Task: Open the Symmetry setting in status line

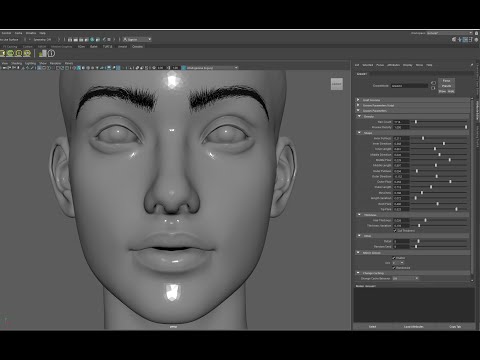Action: (x=42, y=39)
